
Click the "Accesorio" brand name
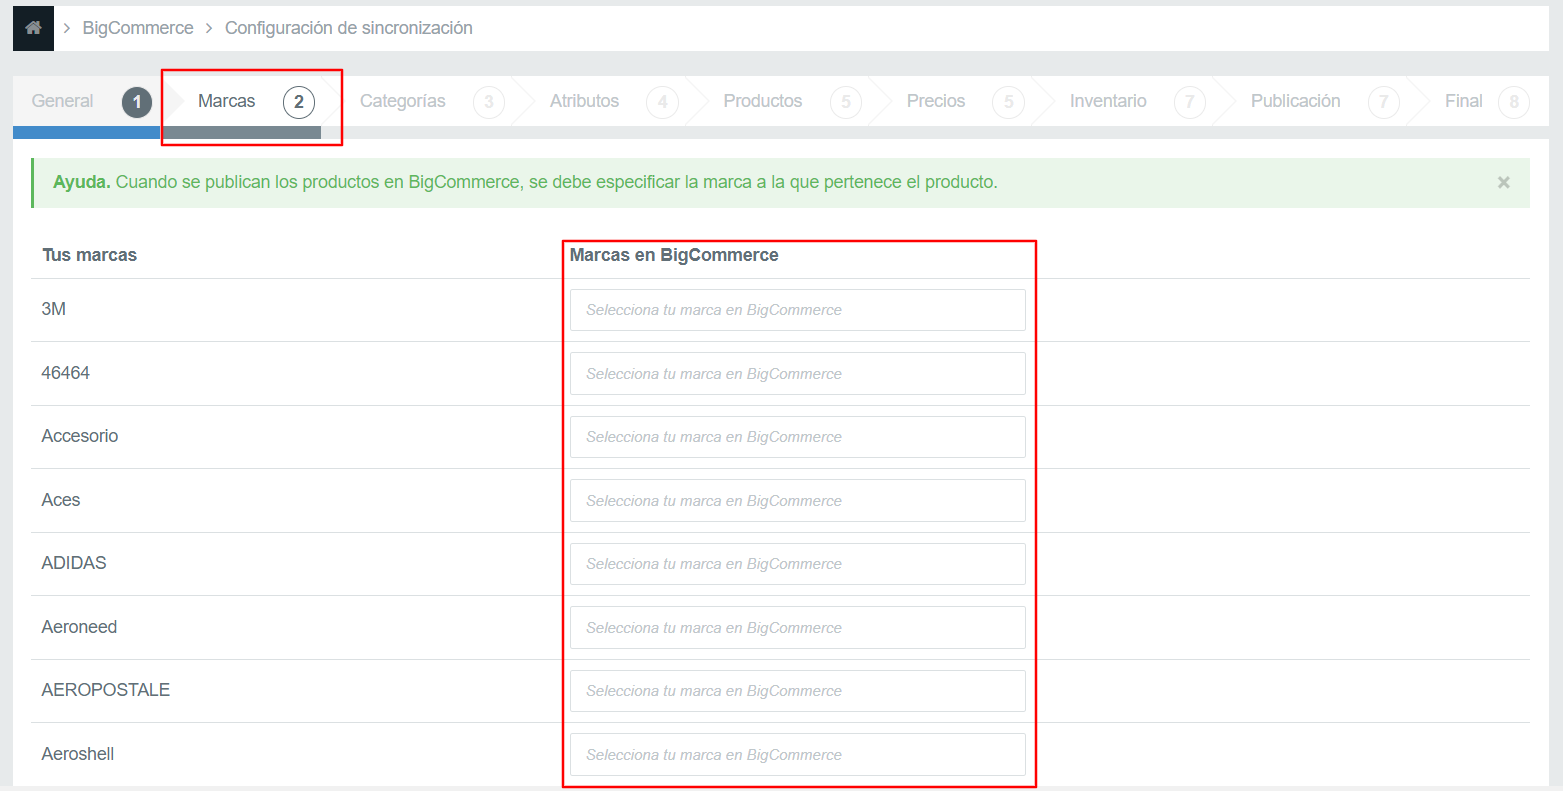[80, 436]
